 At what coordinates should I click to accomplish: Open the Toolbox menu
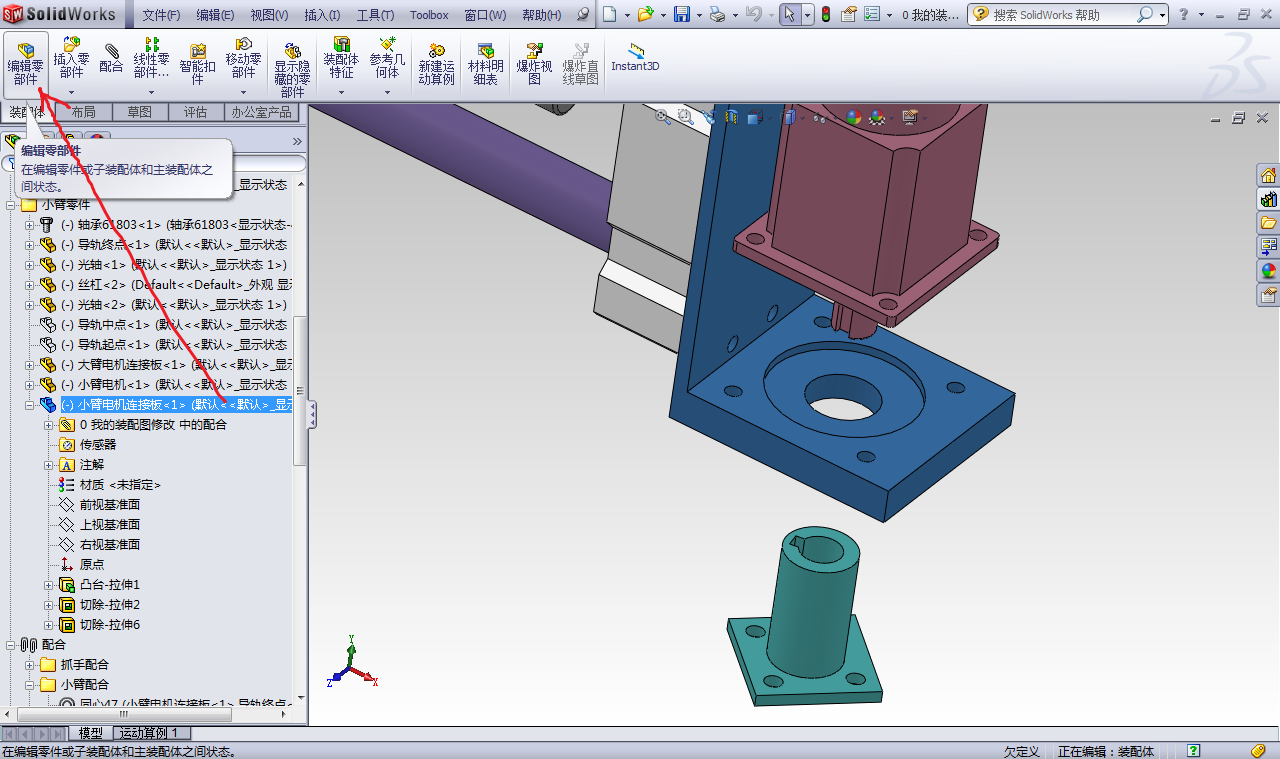[429, 15]
